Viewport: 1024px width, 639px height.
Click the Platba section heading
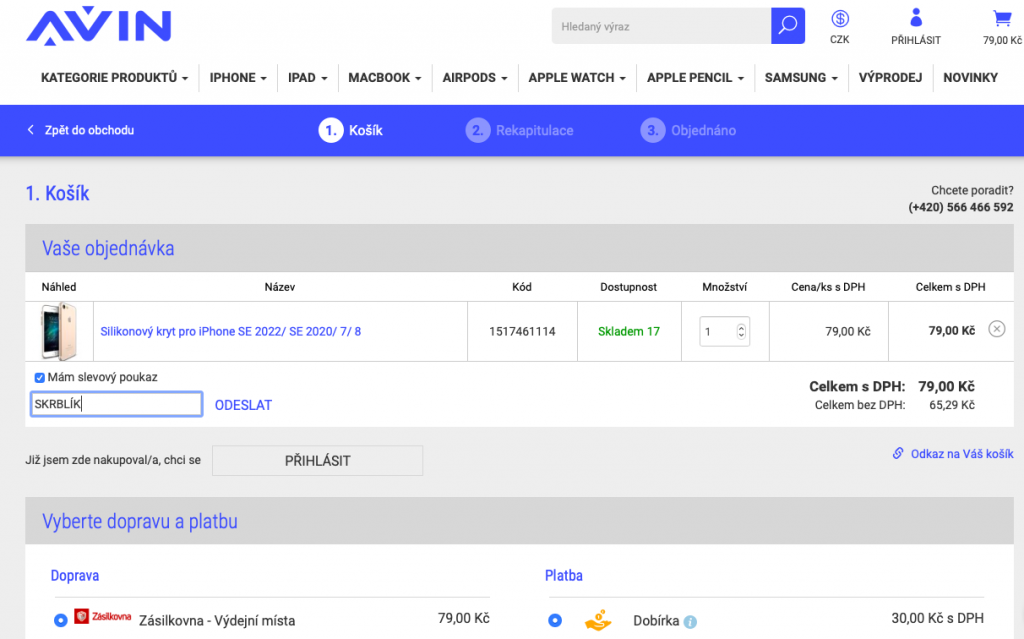pos(564,576)
